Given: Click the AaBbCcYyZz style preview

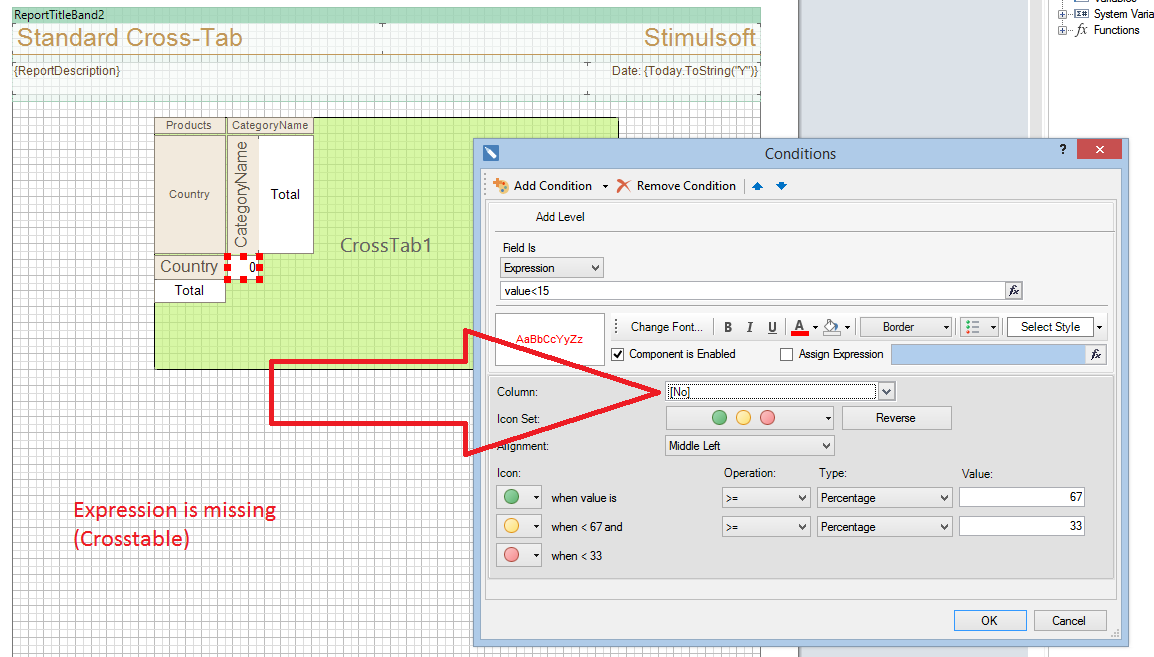Looking at the screenshot, I should pos(550,339).
